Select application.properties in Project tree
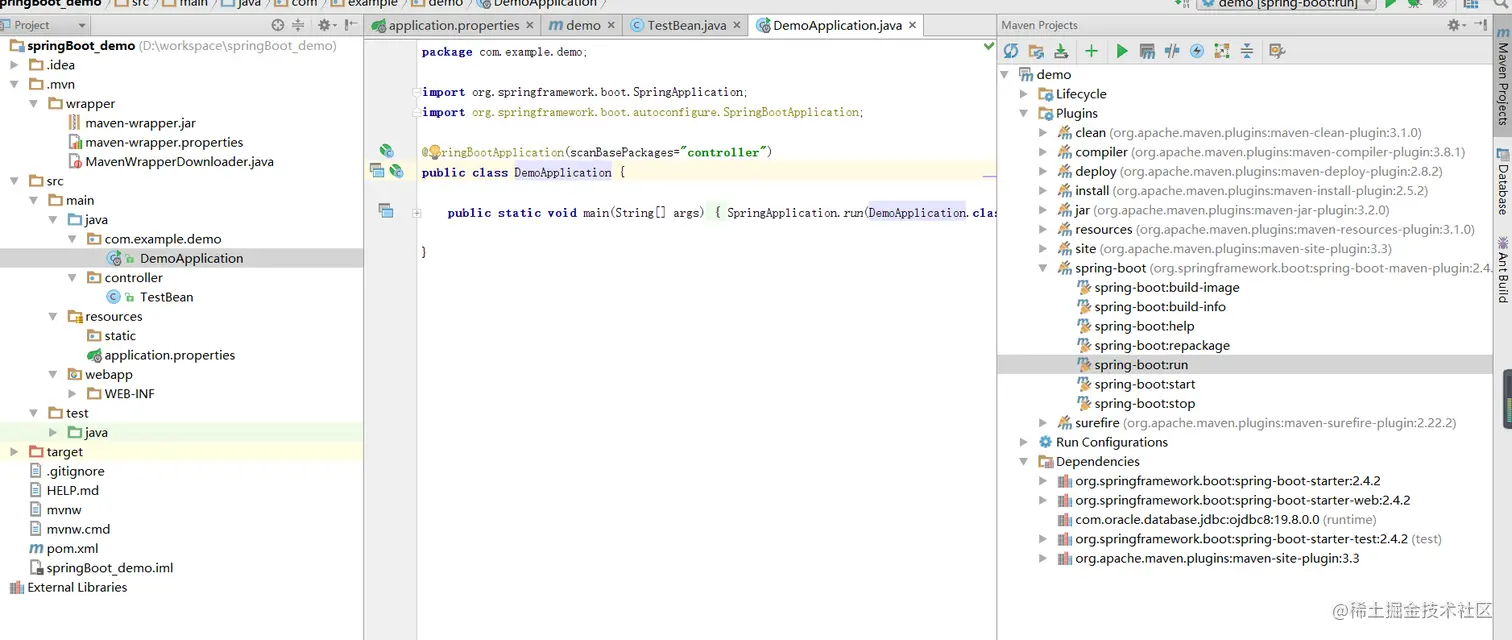 pyautogui.click(x=170, y=355)
